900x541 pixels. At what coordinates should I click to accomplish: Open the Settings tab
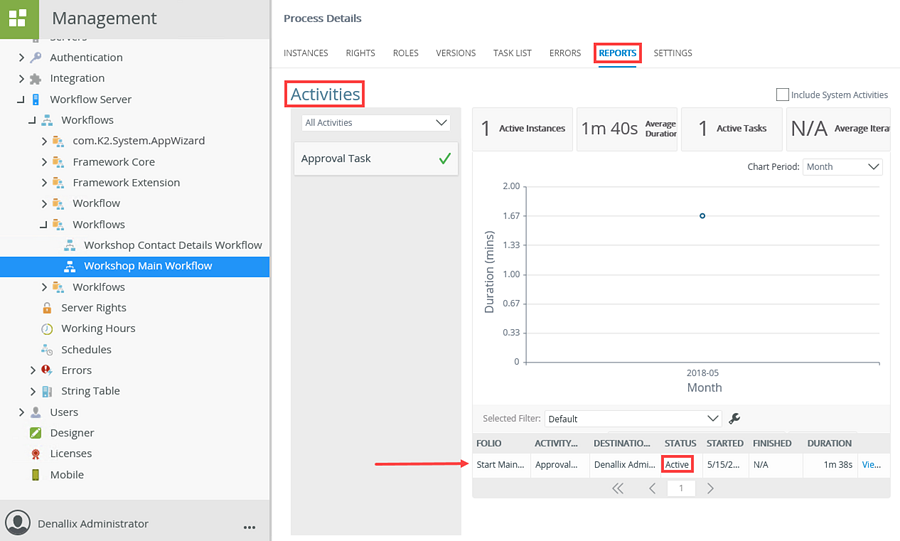point(672,53)
